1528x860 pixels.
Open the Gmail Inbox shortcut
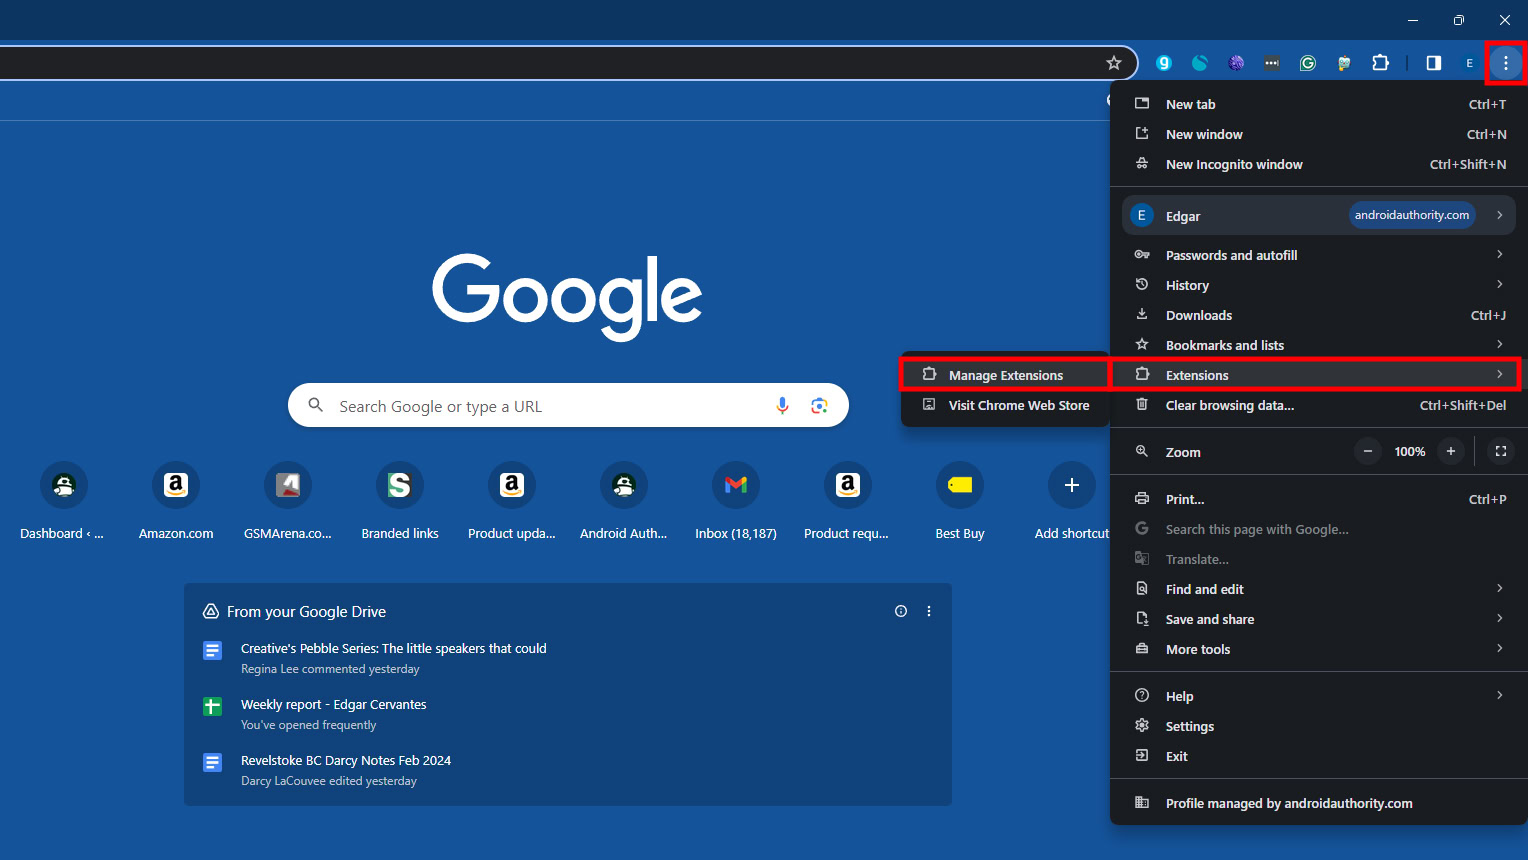point(736,486)
